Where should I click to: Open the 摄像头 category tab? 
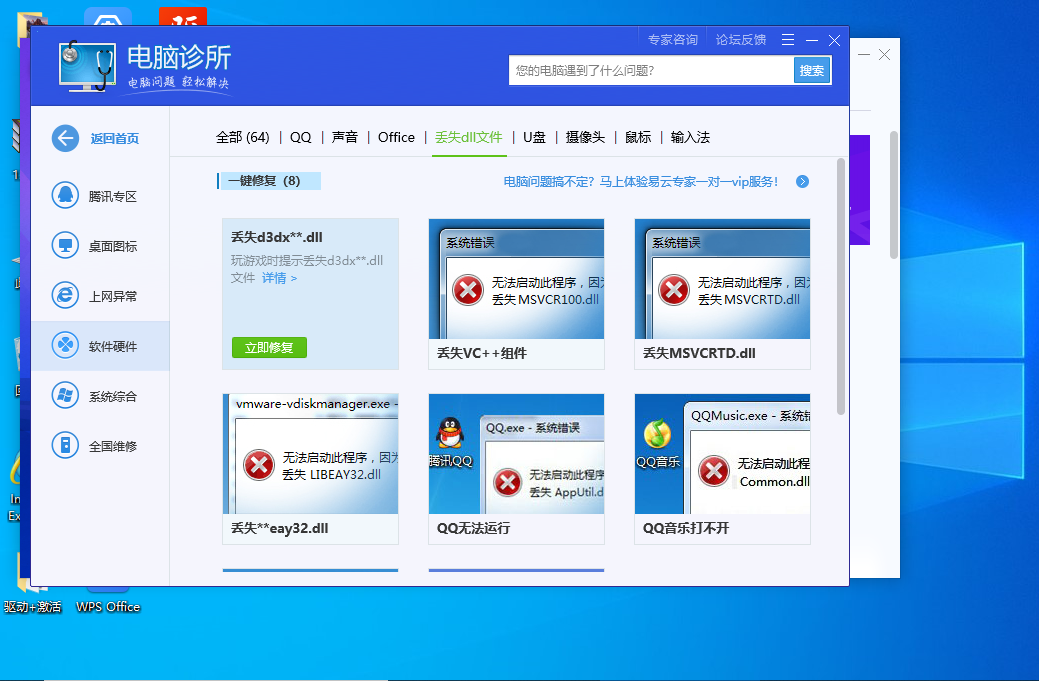pos(585,138)
